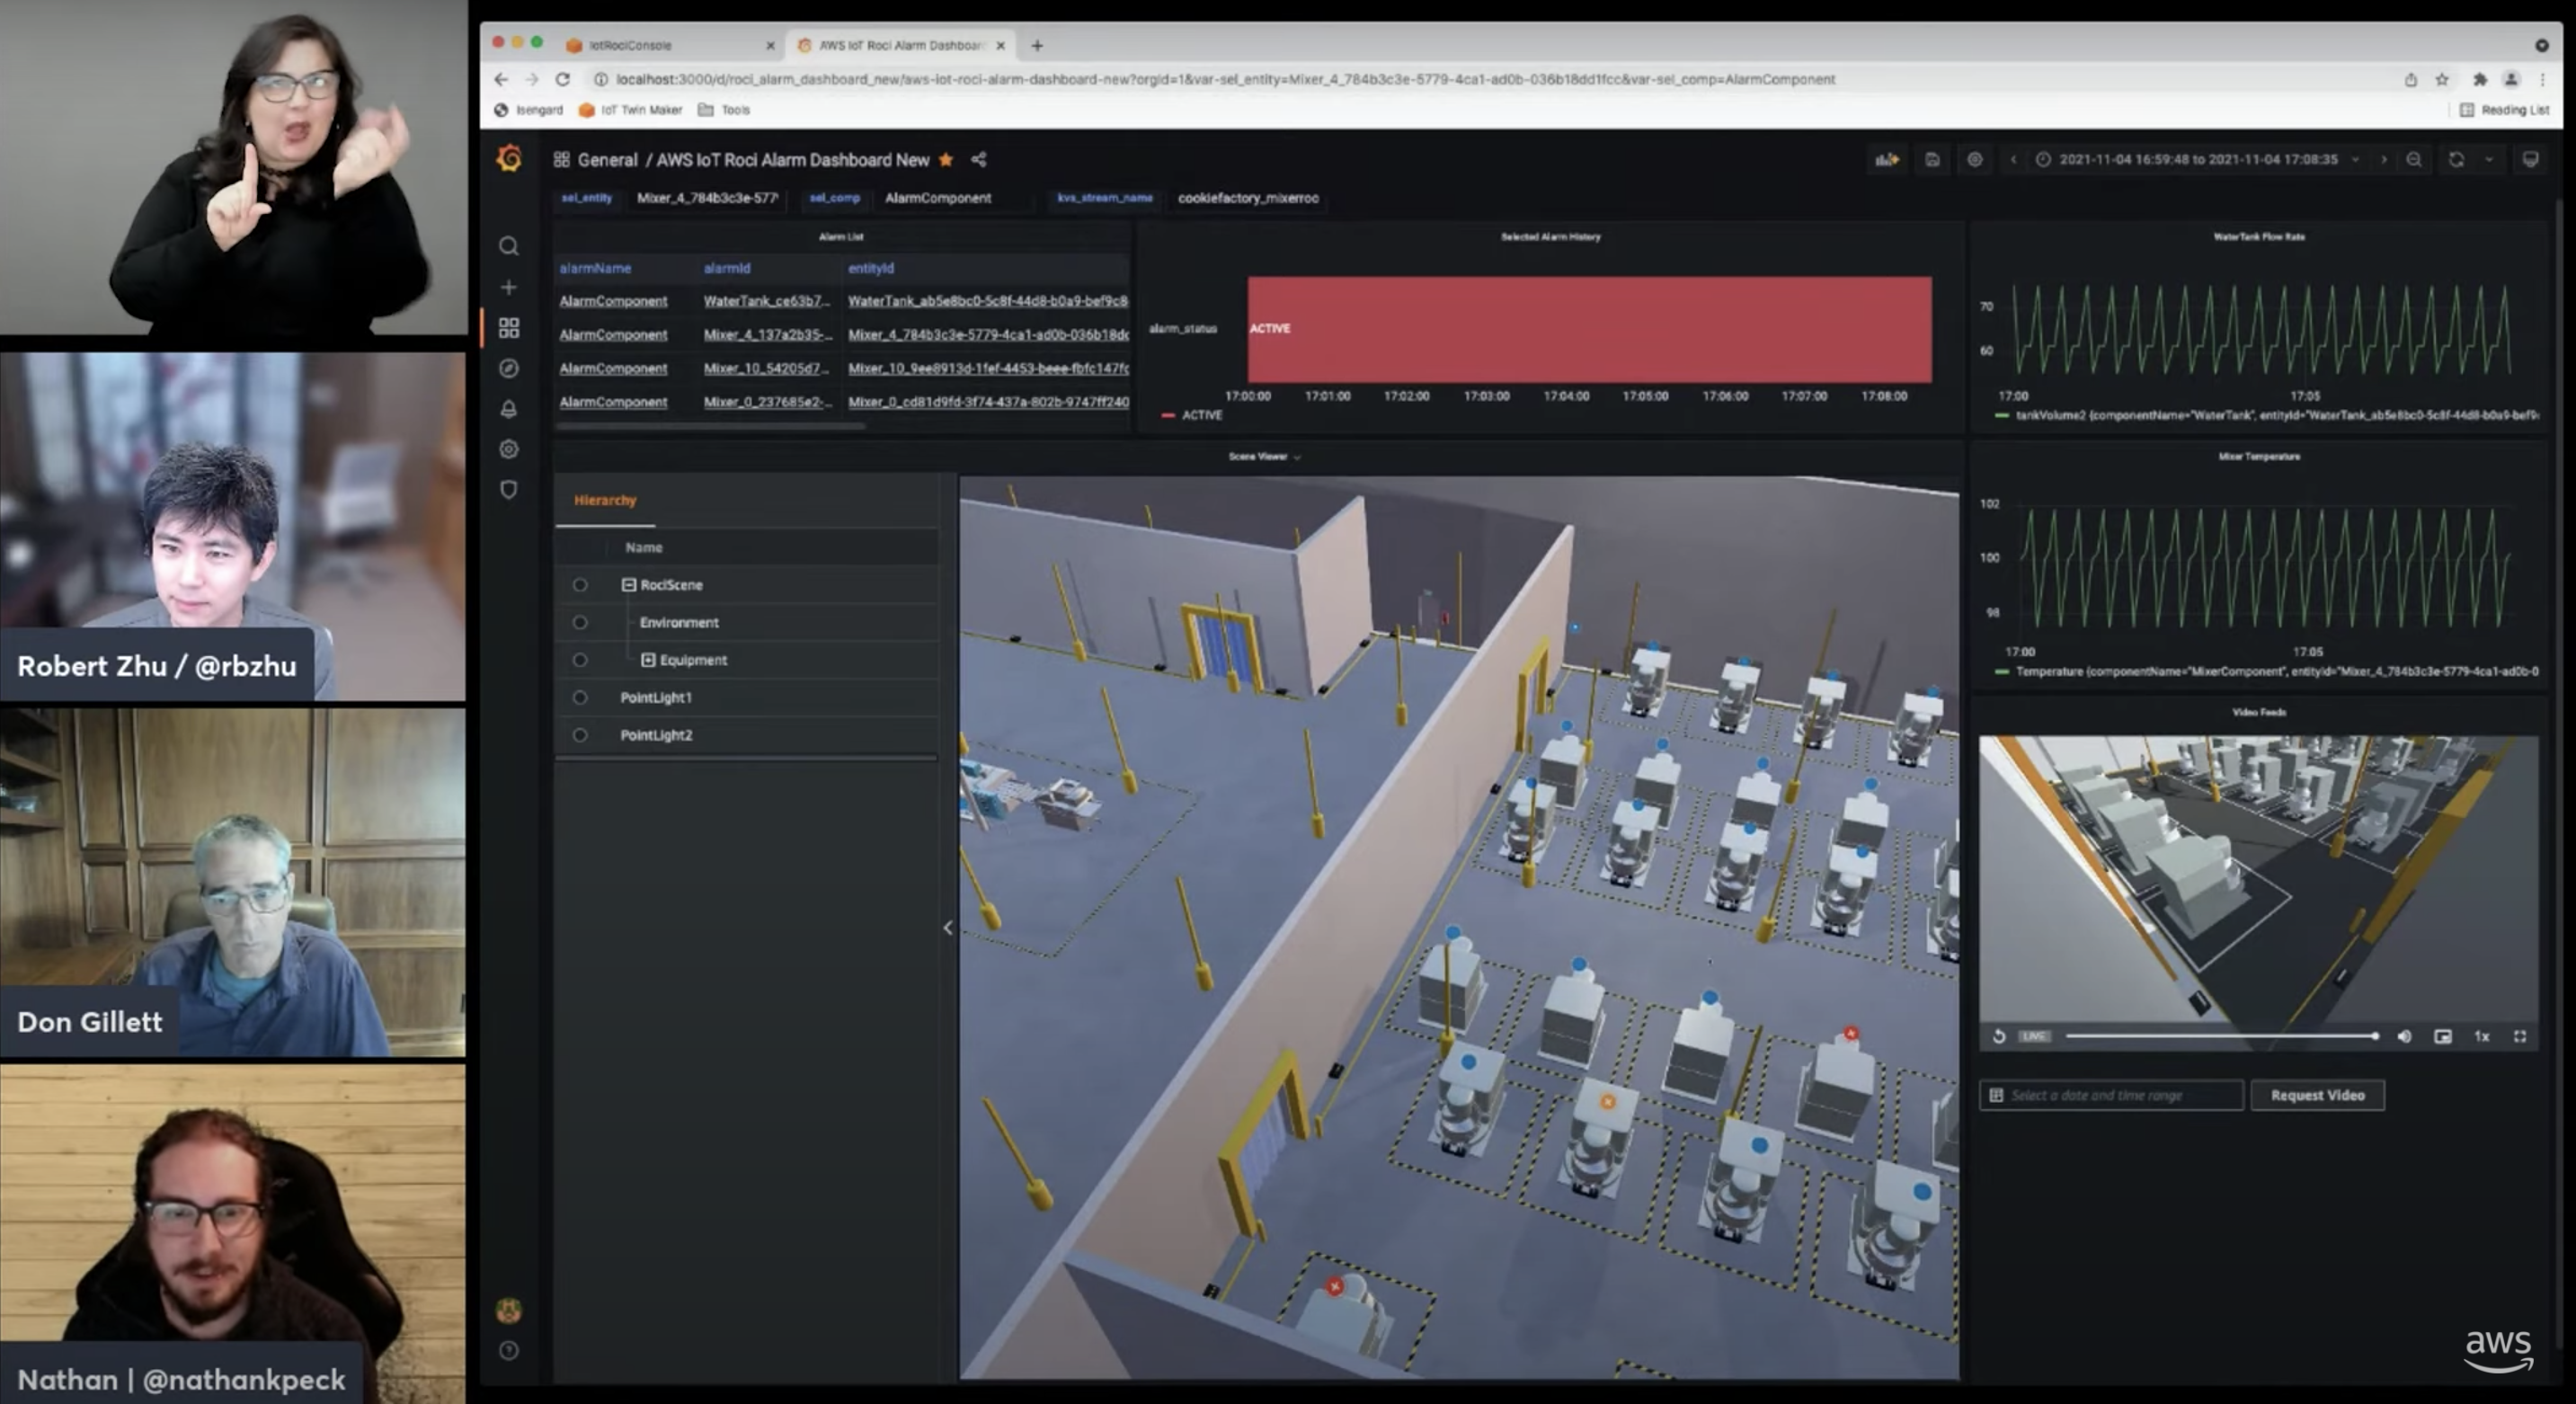Image resolution: width=2576 pixels, height=1404 pixels.
Task: Select the Environment radio button
Action: click(580, 622)
